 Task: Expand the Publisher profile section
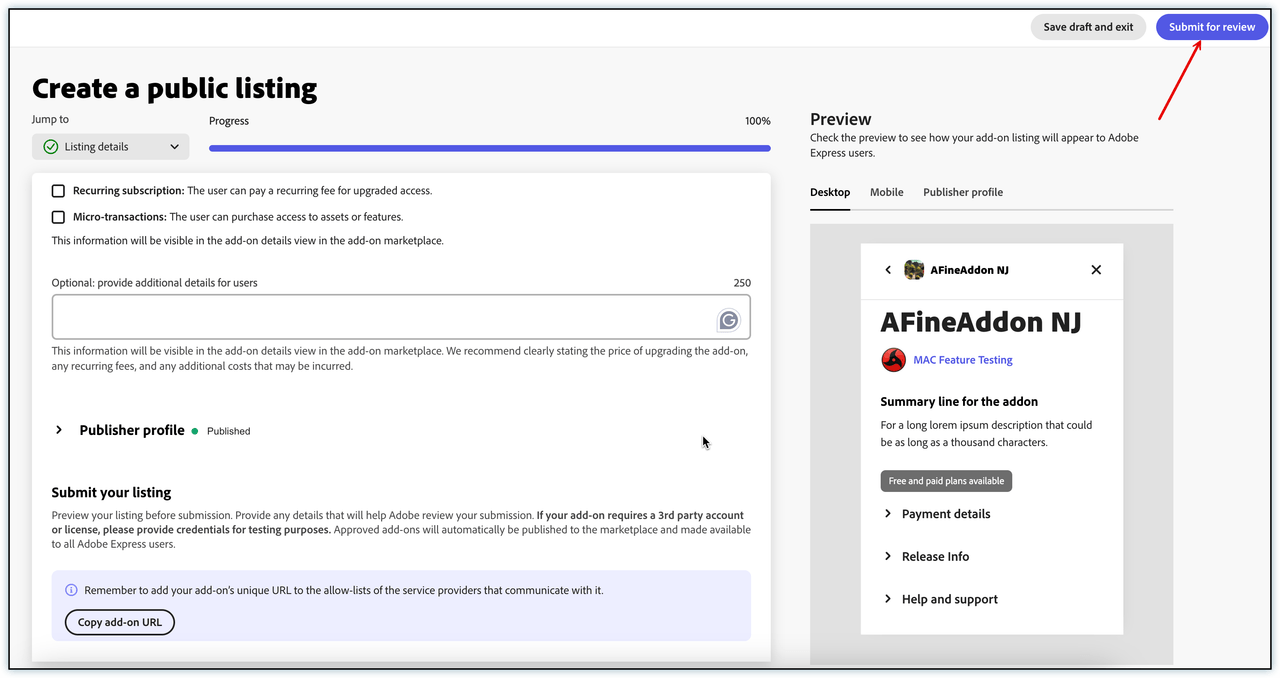click(x=59, y=430)
